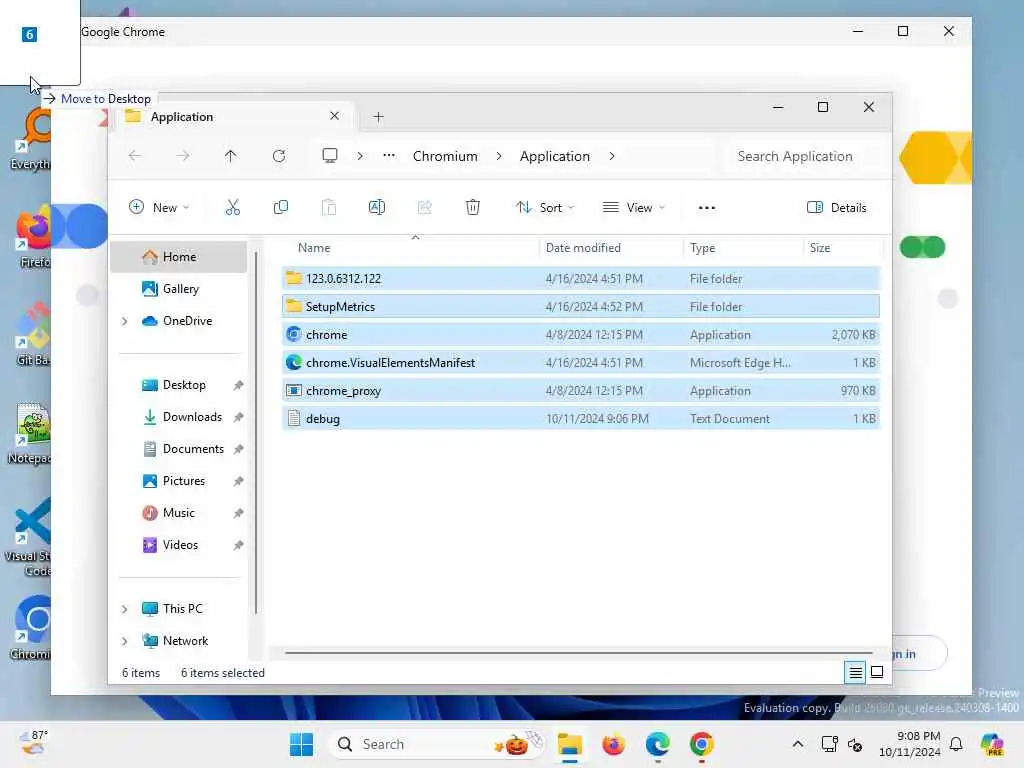Sort by Name column header
Viewport: 1024px width, 768px height.
pyautogui.click(x=411, y=248)
